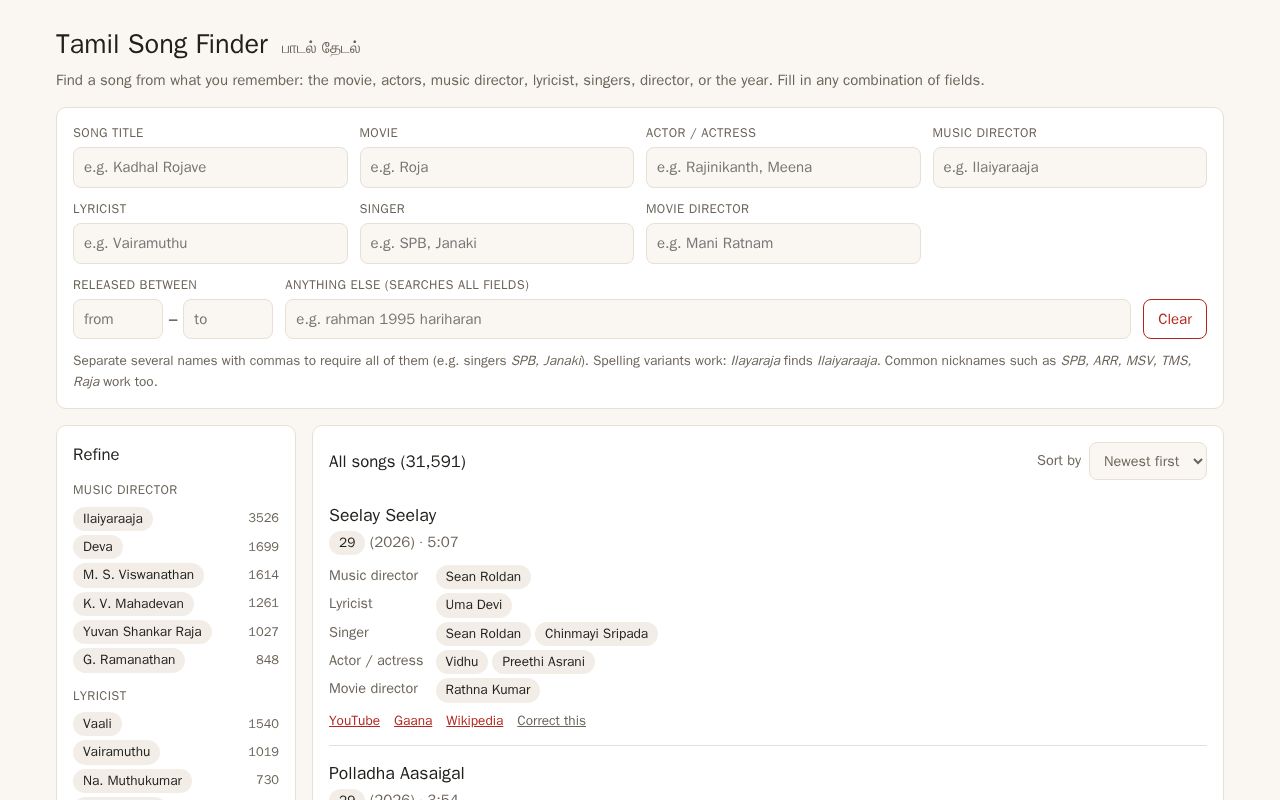Viewport: 1280px width, 800px height.
Task: Select the Vidhu actor tag
Action: click(462, 662)
